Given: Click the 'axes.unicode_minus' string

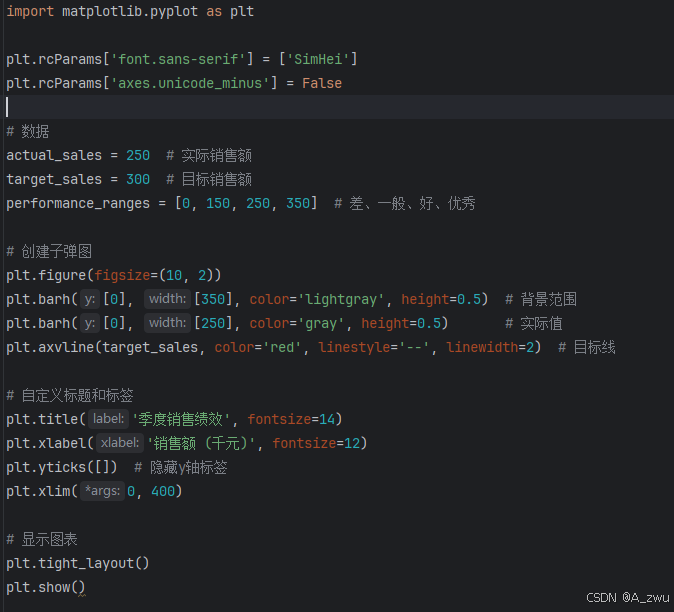Looking at the screenshot, I should (190, 83).
